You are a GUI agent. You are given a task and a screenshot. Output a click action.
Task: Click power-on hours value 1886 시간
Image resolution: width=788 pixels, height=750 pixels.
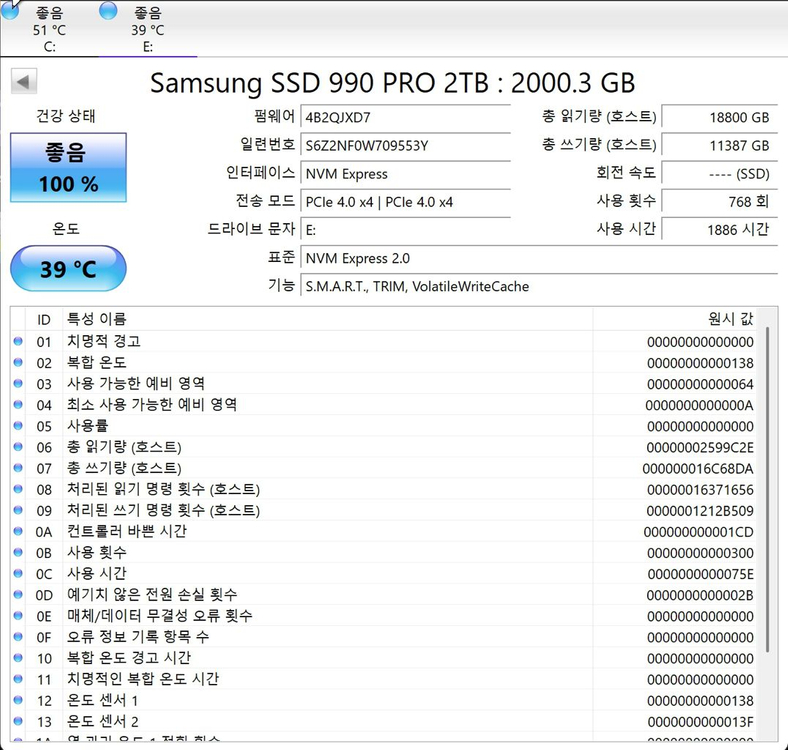(x=719, y=230)
